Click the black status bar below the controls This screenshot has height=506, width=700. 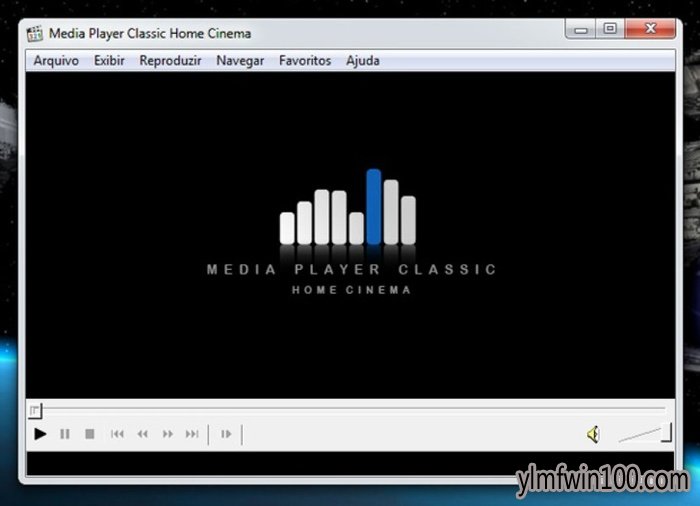(x=350, y=464)
